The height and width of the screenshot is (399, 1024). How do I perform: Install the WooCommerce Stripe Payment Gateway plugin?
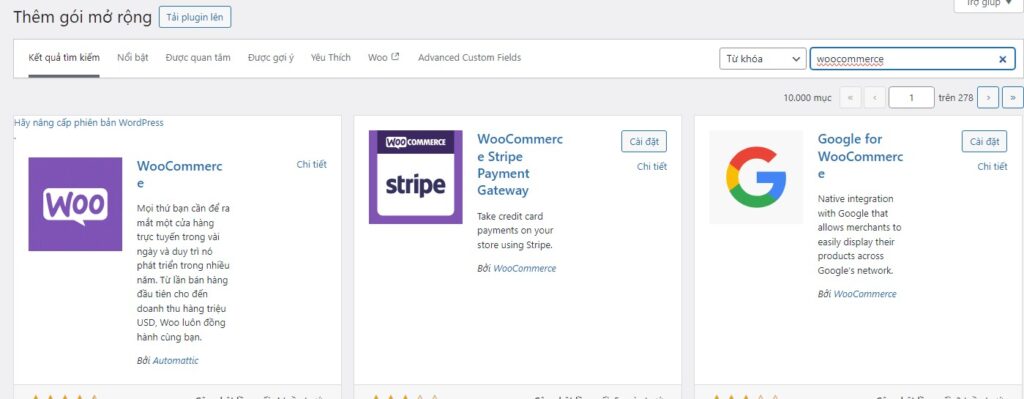pos(644,141)
